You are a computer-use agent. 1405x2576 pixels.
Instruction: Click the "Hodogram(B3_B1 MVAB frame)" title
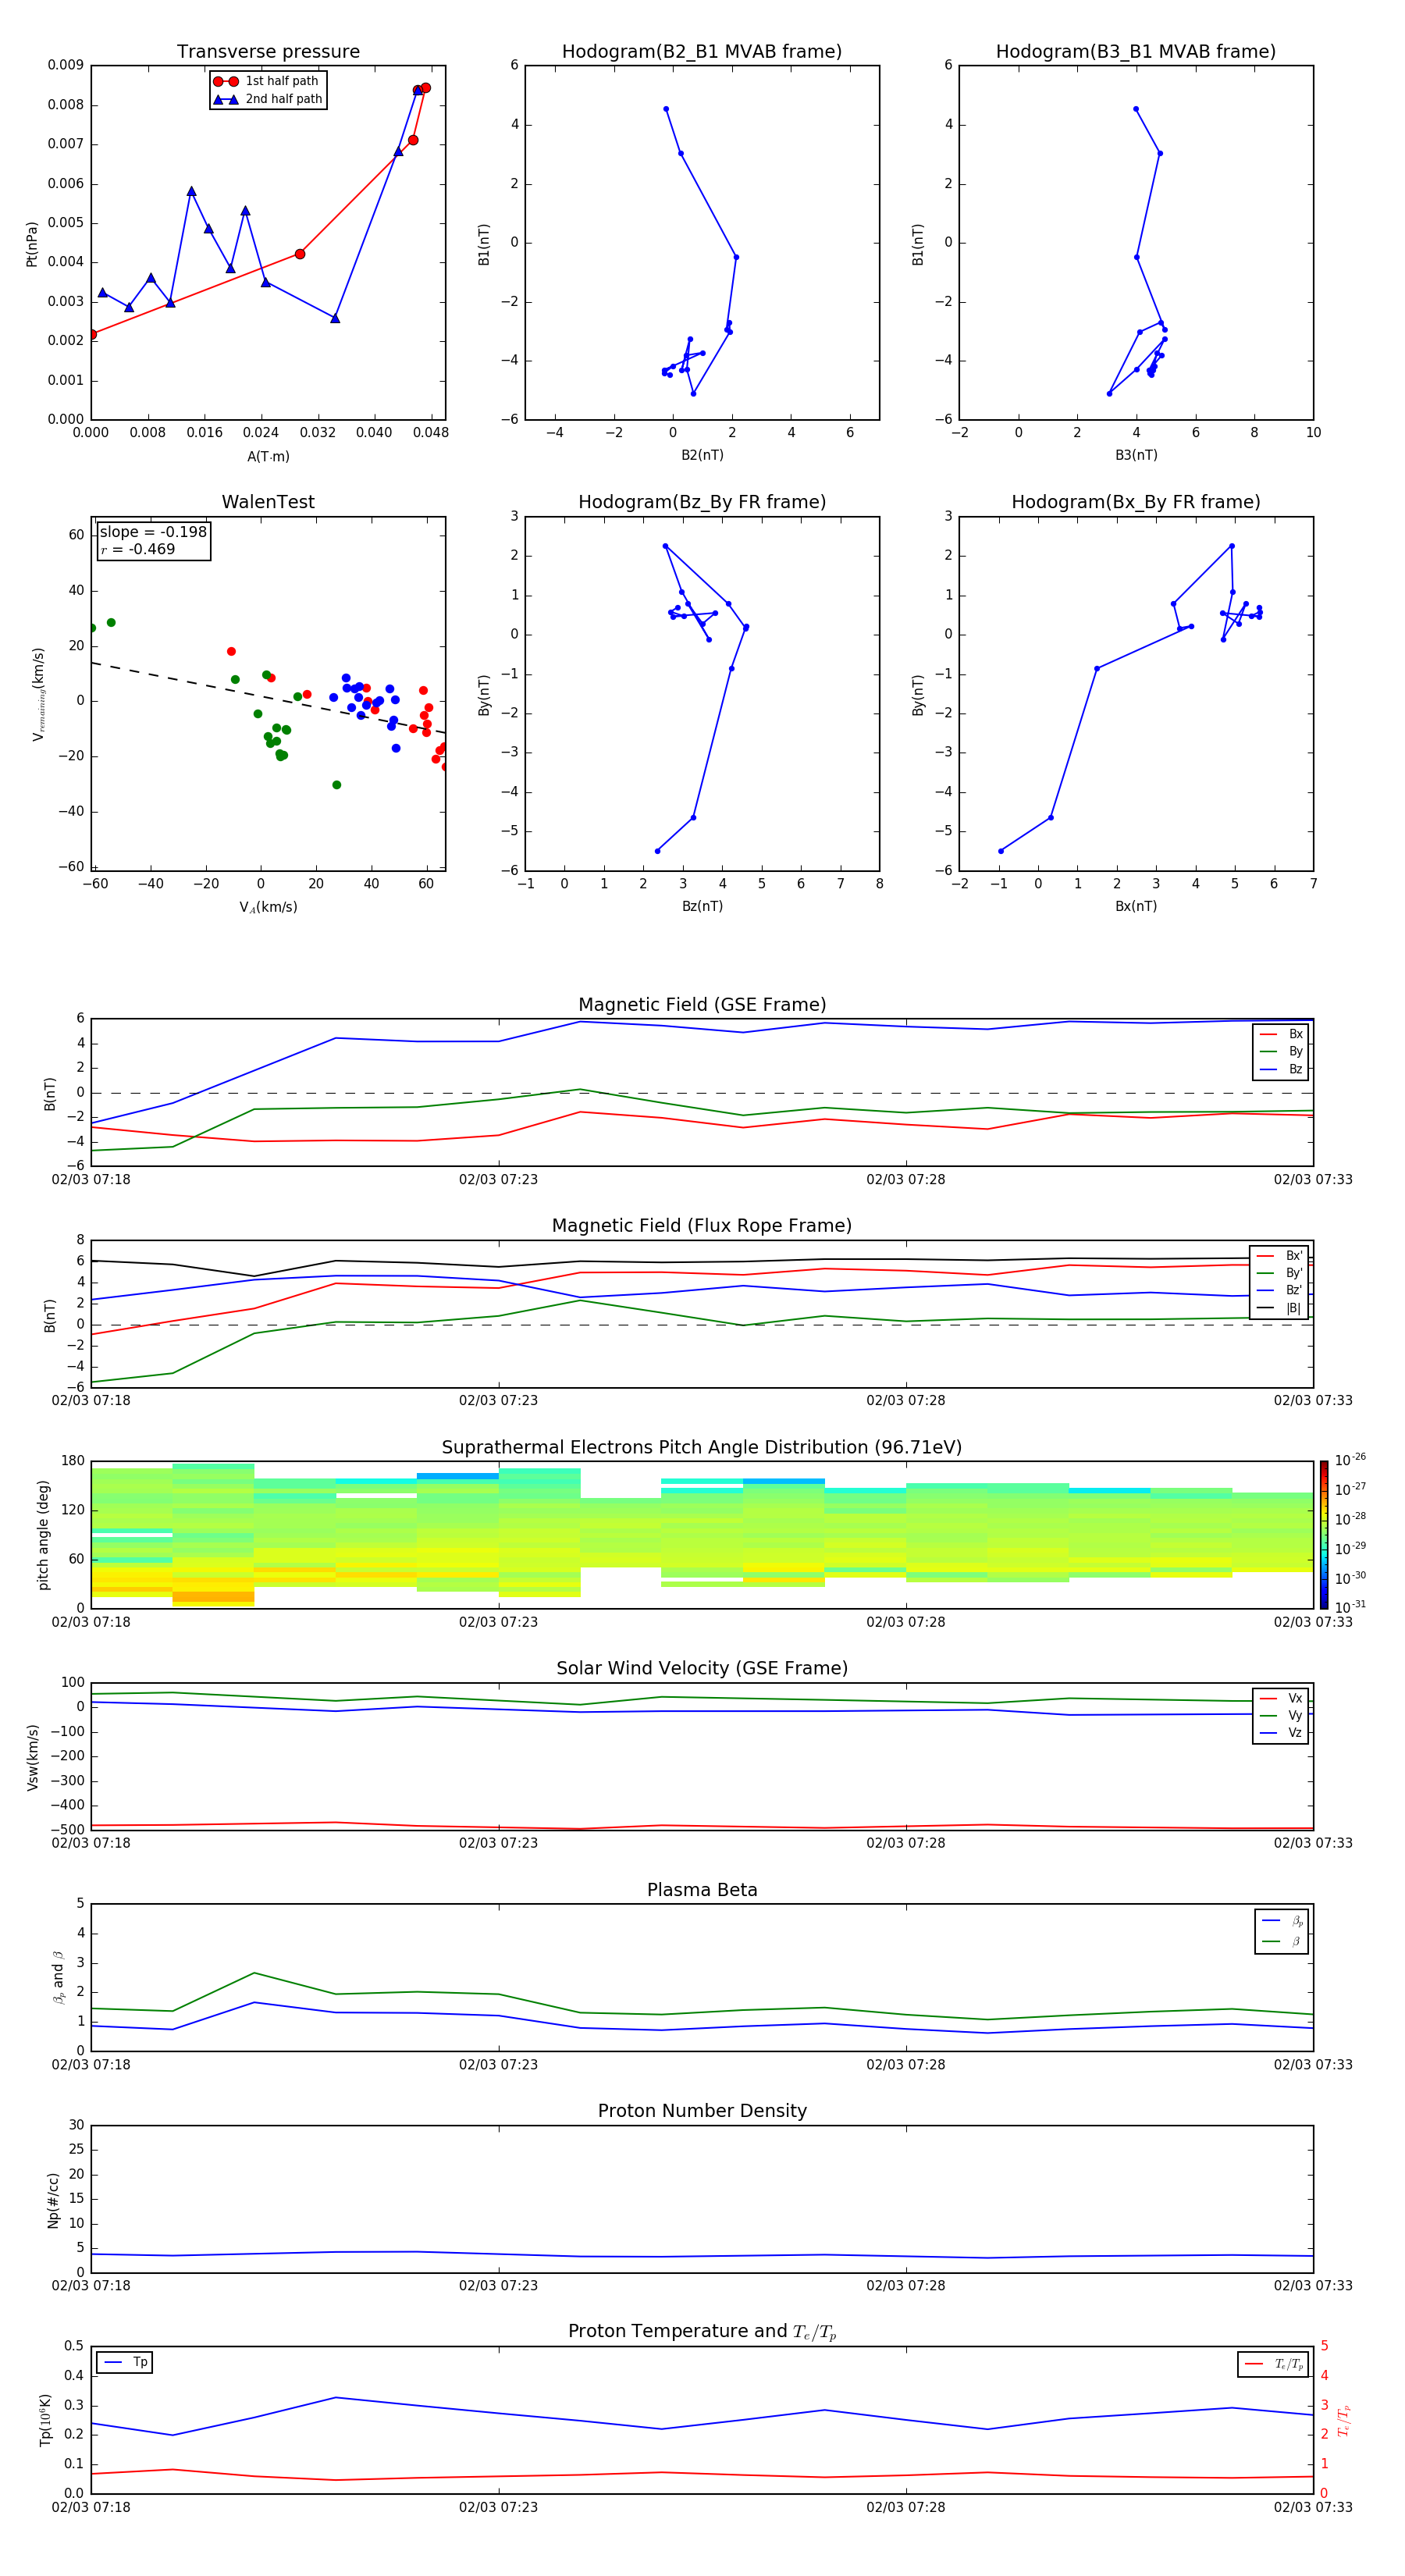pos(1136,52)
